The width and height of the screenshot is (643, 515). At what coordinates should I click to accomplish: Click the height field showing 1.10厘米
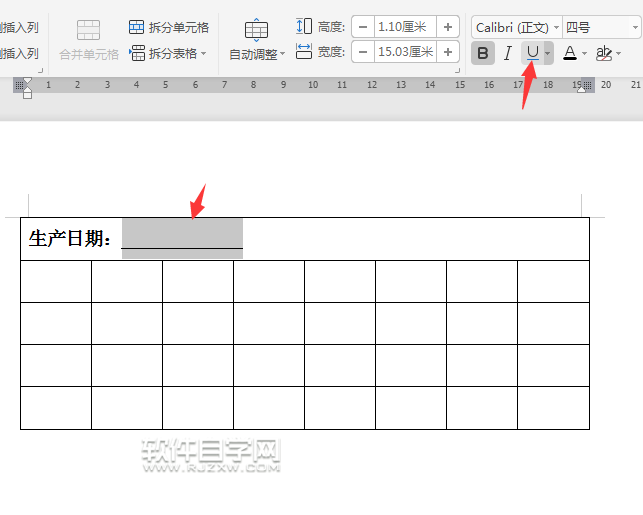pyautogui.click(x=405, y=27)
